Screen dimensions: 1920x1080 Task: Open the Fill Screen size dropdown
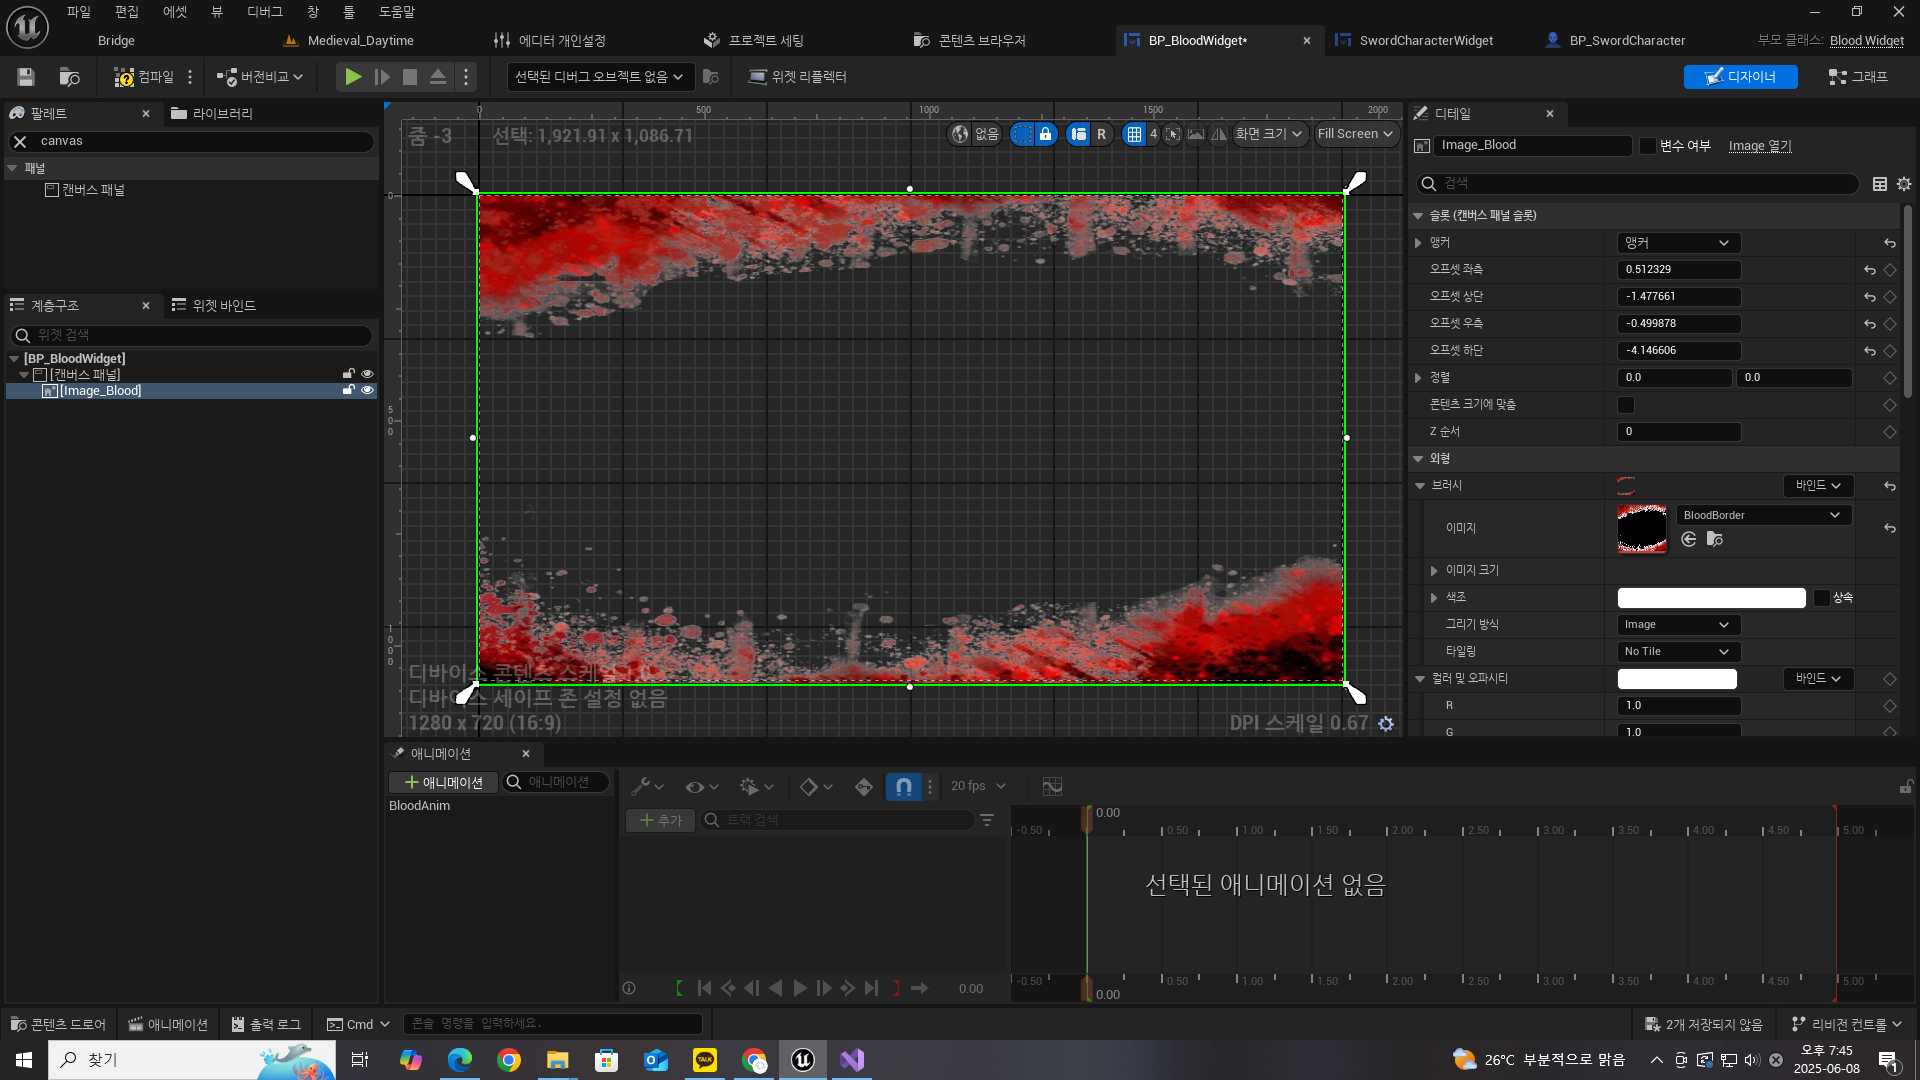[1355, 134]
